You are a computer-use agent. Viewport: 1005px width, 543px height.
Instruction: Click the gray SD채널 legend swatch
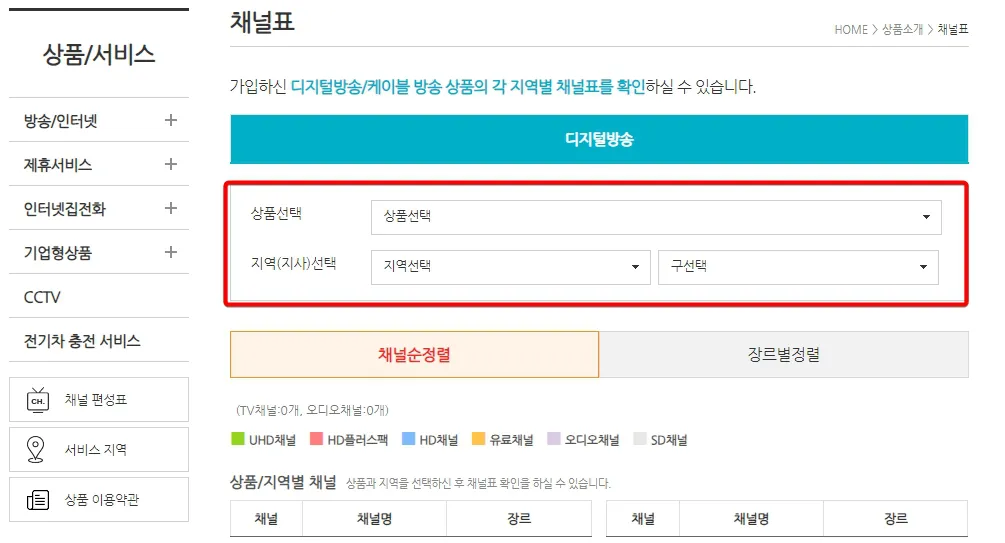(640, 439)
